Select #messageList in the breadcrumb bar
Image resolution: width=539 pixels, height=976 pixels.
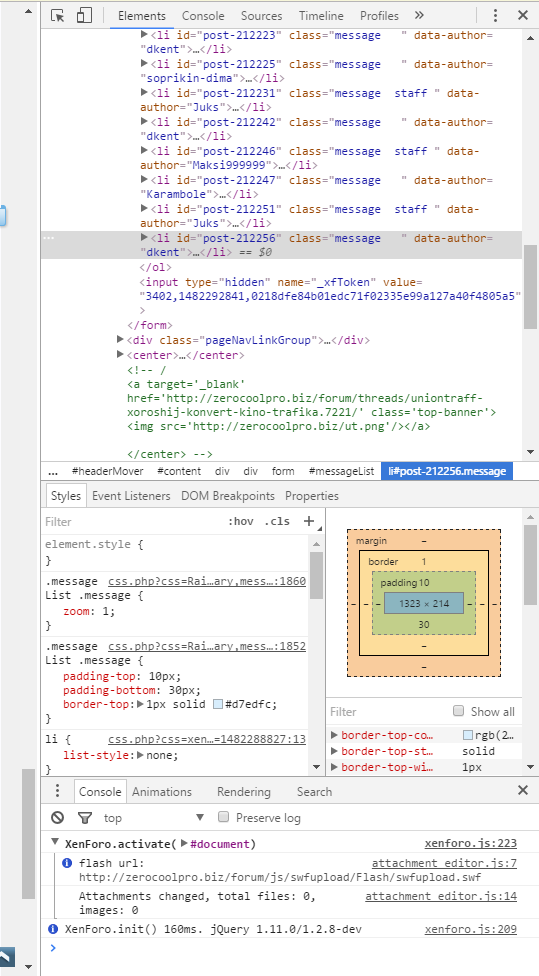click(341, 471)
